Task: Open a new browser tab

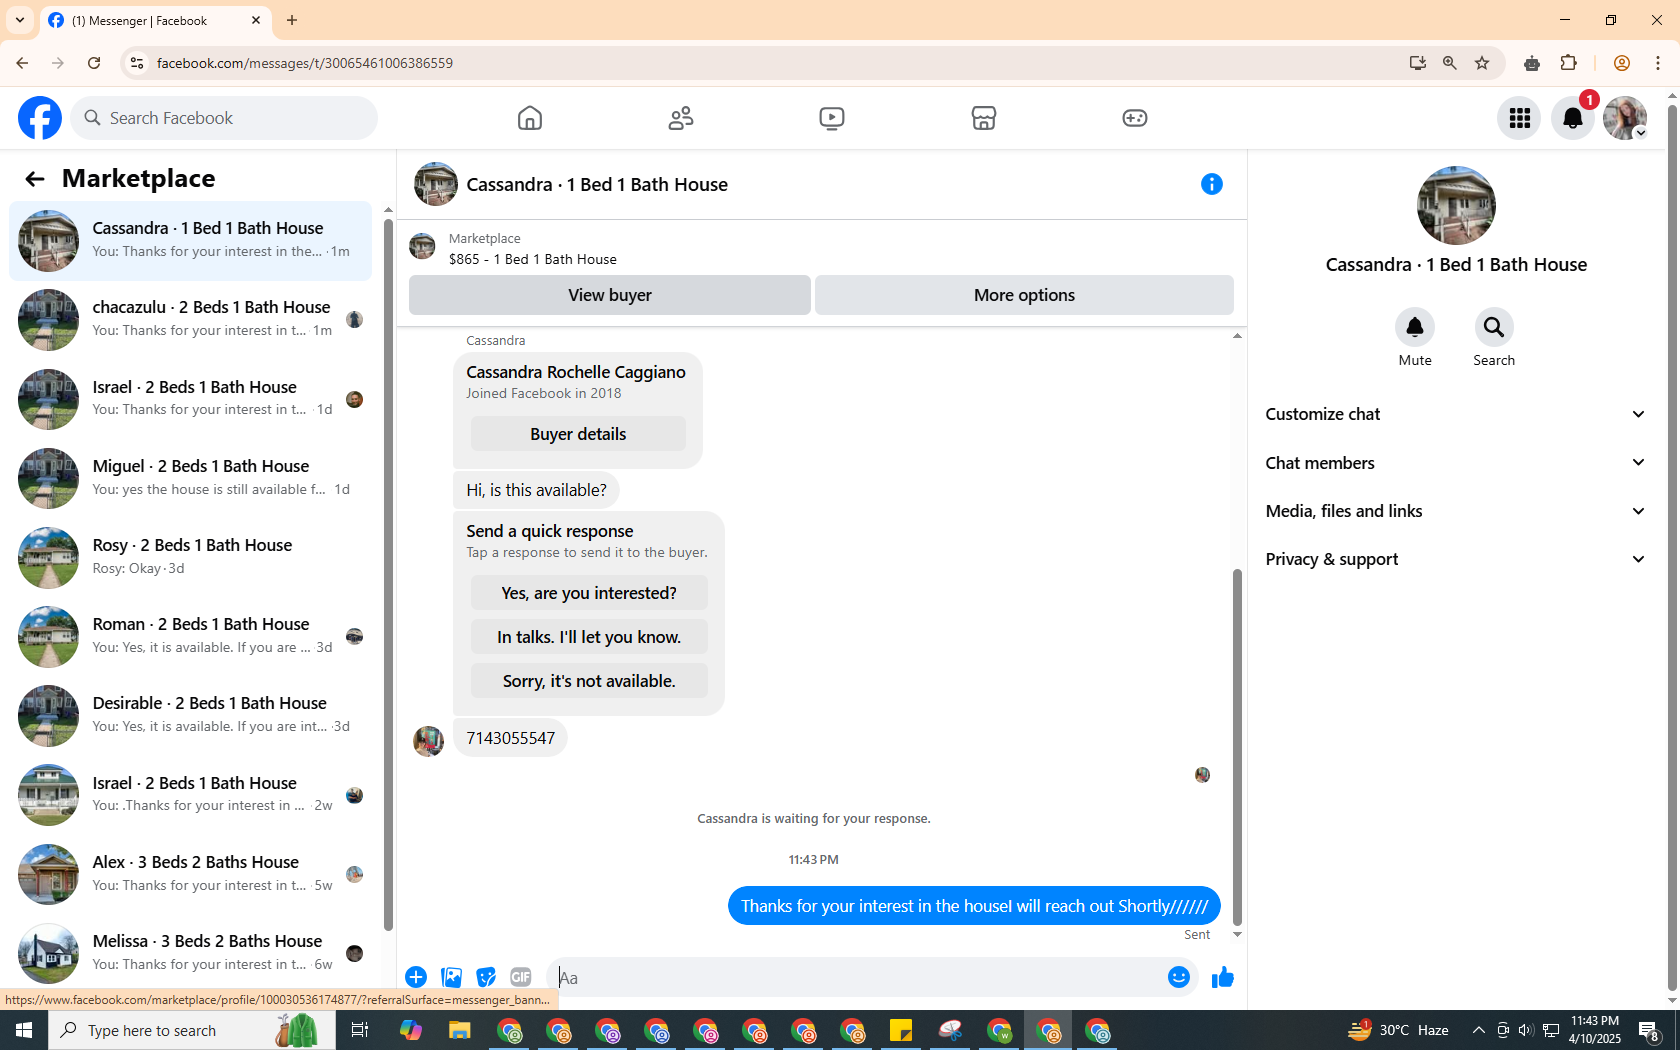Action: [x=292, y=20]
